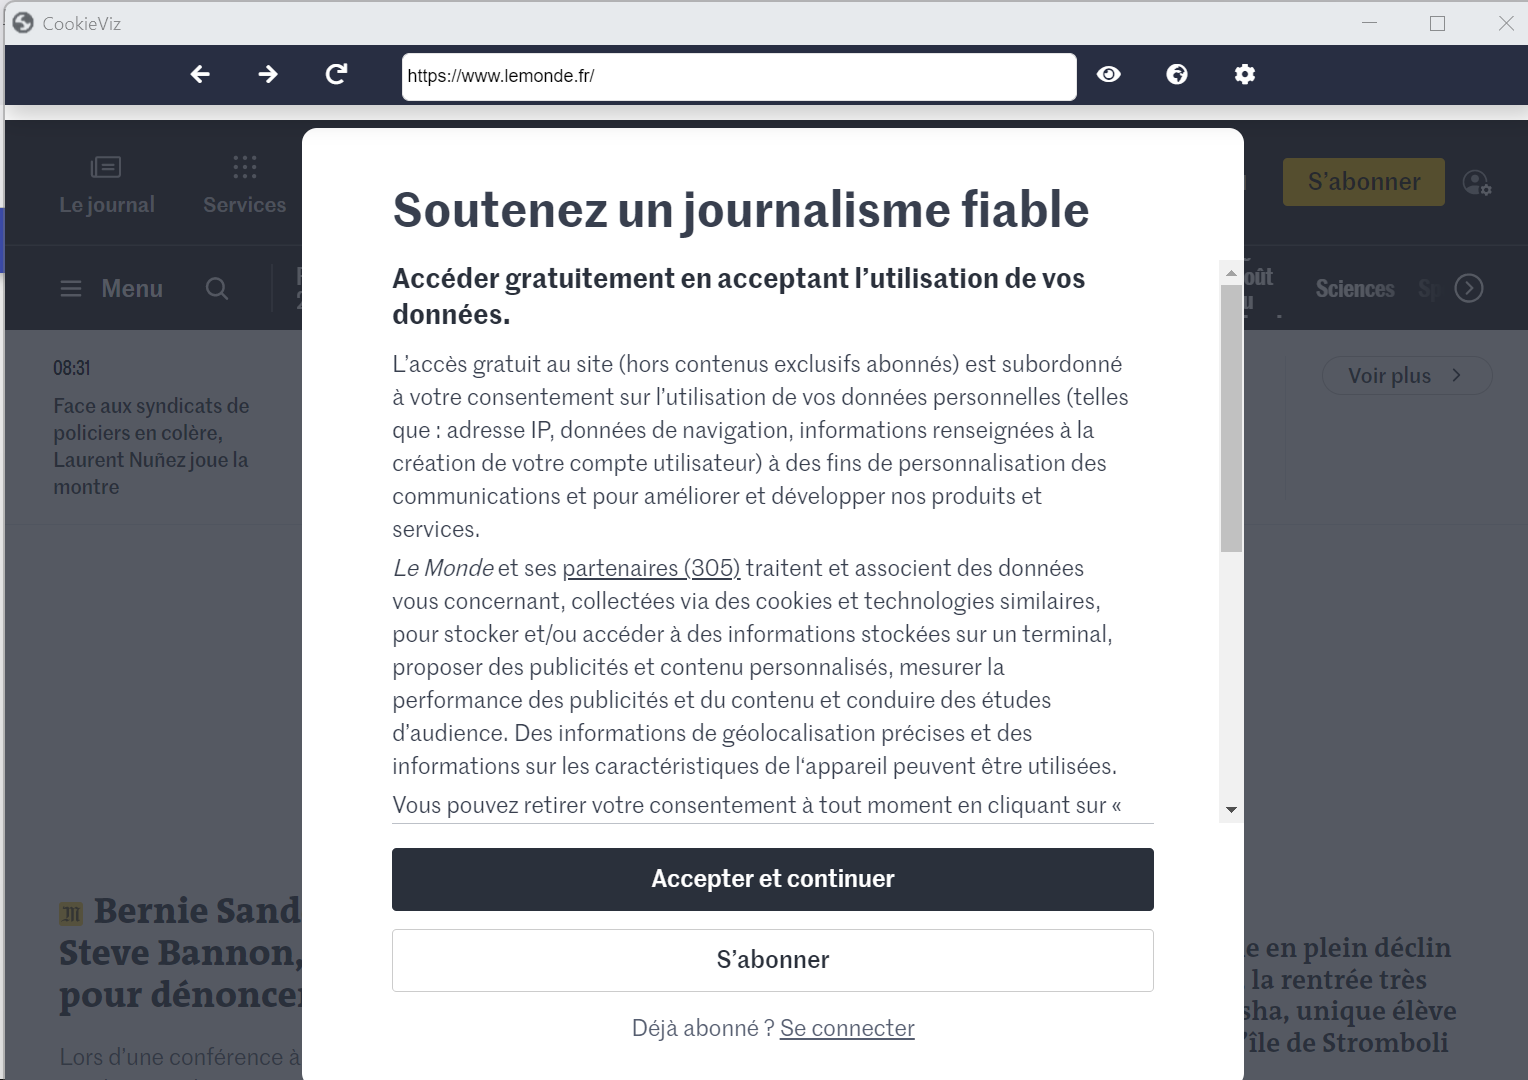Open the globe icon in toolbar
1528x1080 pixels.
point(1177,74)
